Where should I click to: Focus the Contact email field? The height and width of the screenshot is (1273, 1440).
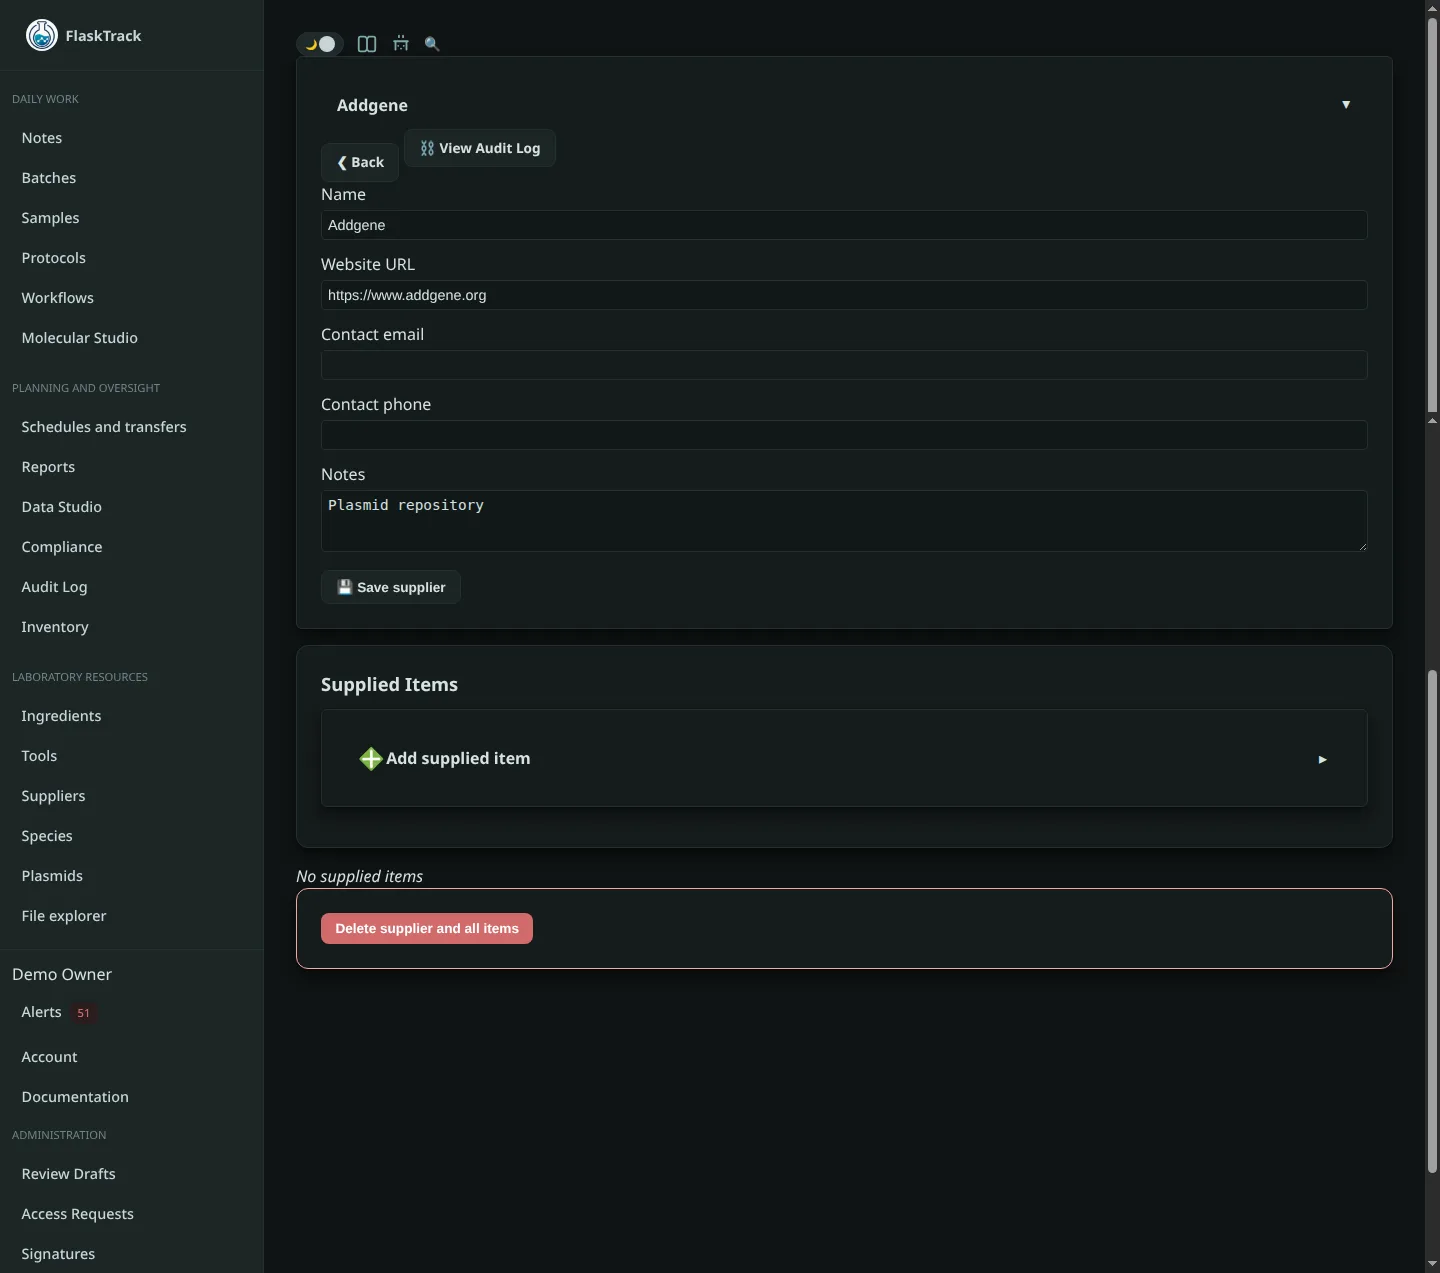(844, 365)
